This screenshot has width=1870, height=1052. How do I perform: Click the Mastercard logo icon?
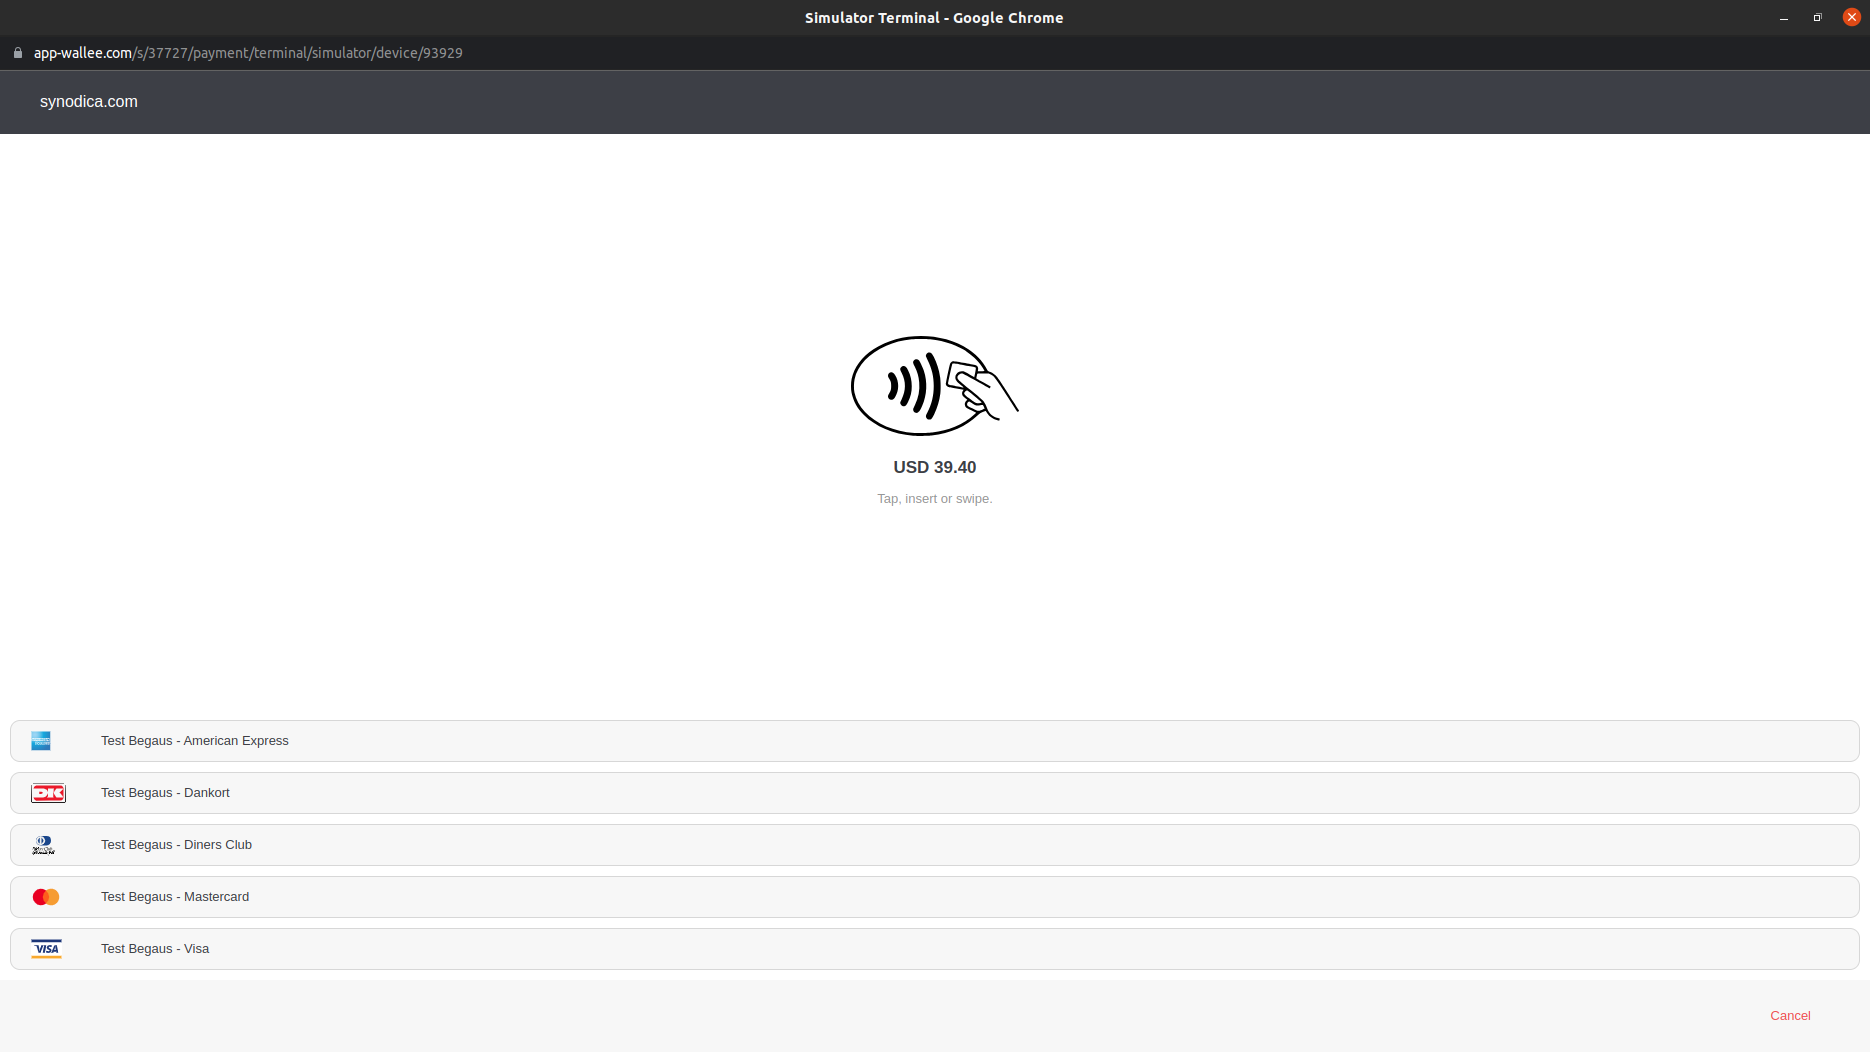tap(46, 897)
